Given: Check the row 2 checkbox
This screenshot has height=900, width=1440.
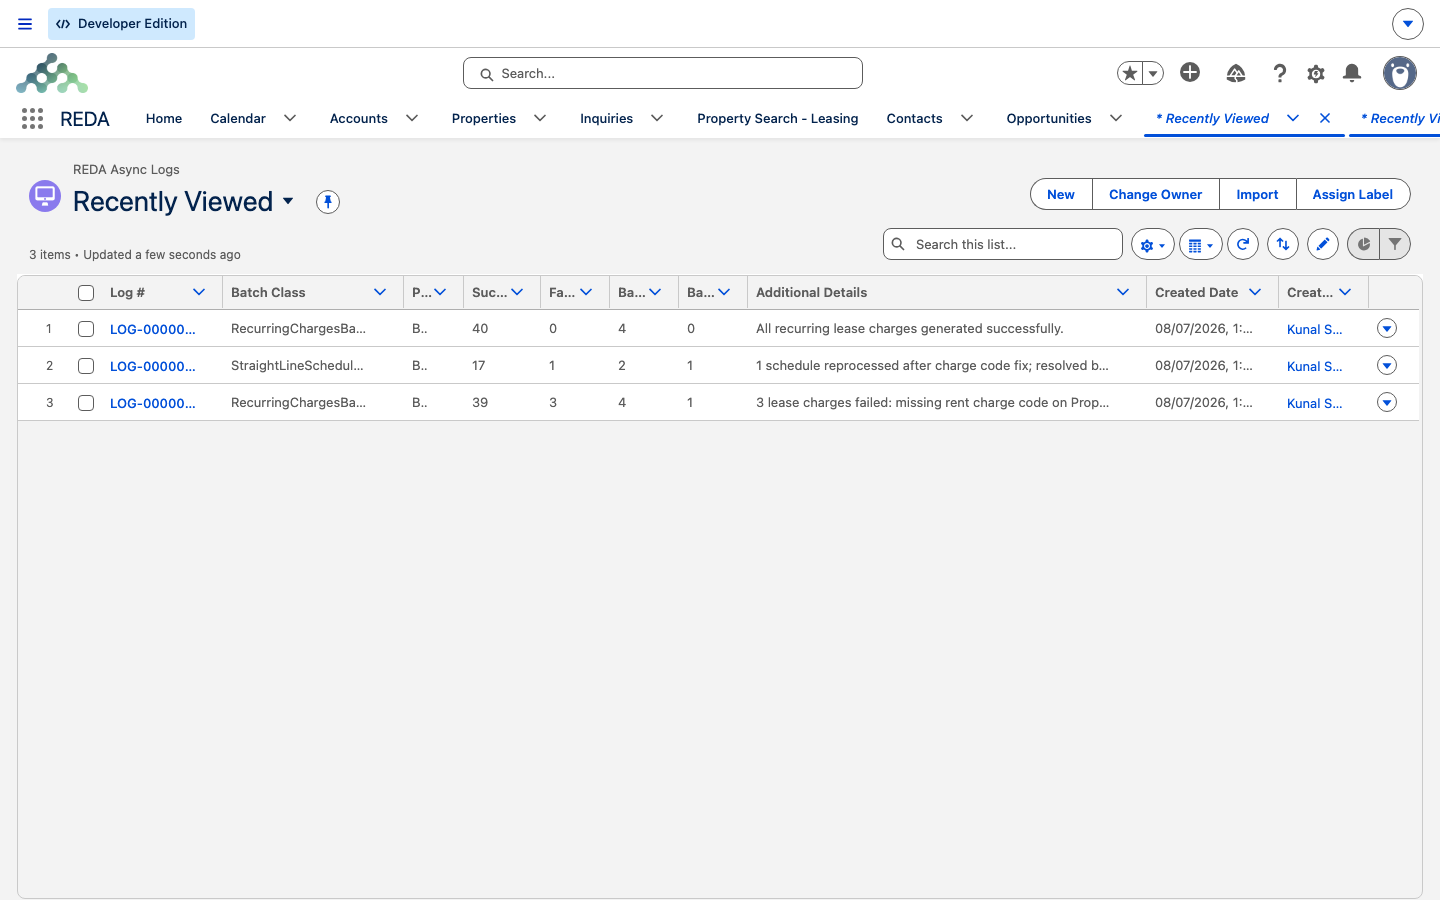Looking at the screenshot, I should click(x=86, y=366).
